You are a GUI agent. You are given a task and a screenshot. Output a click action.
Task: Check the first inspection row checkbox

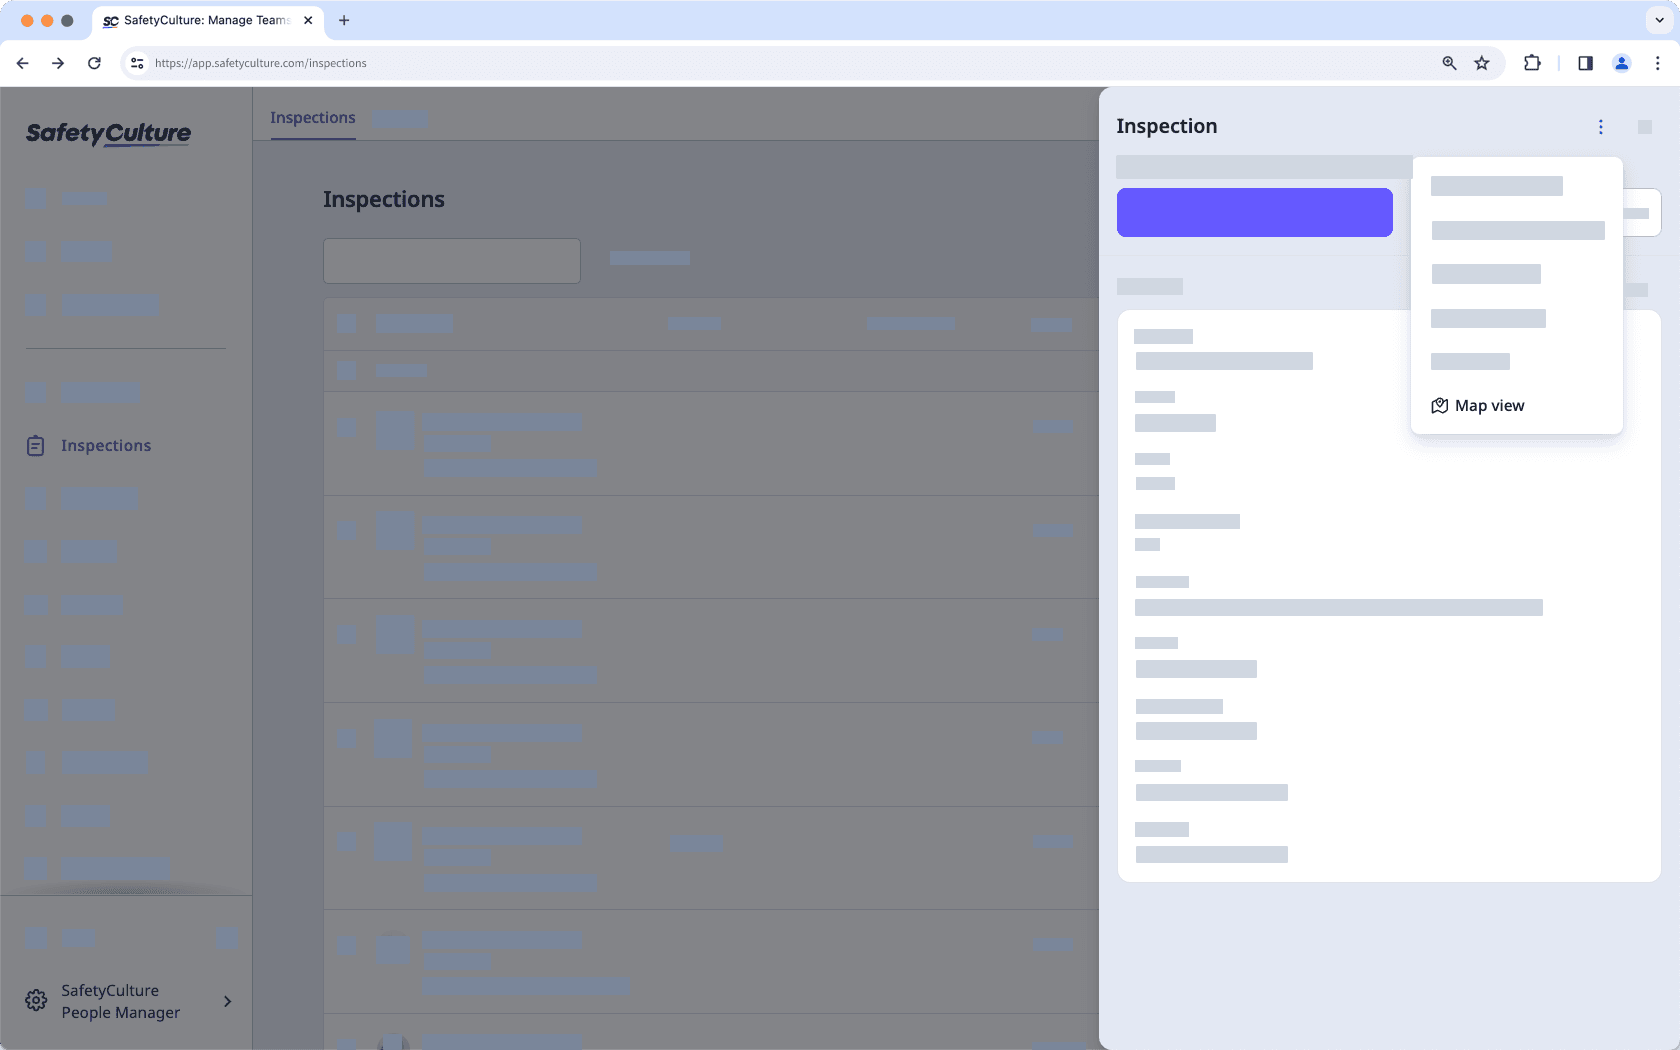[x=347, y=427]
